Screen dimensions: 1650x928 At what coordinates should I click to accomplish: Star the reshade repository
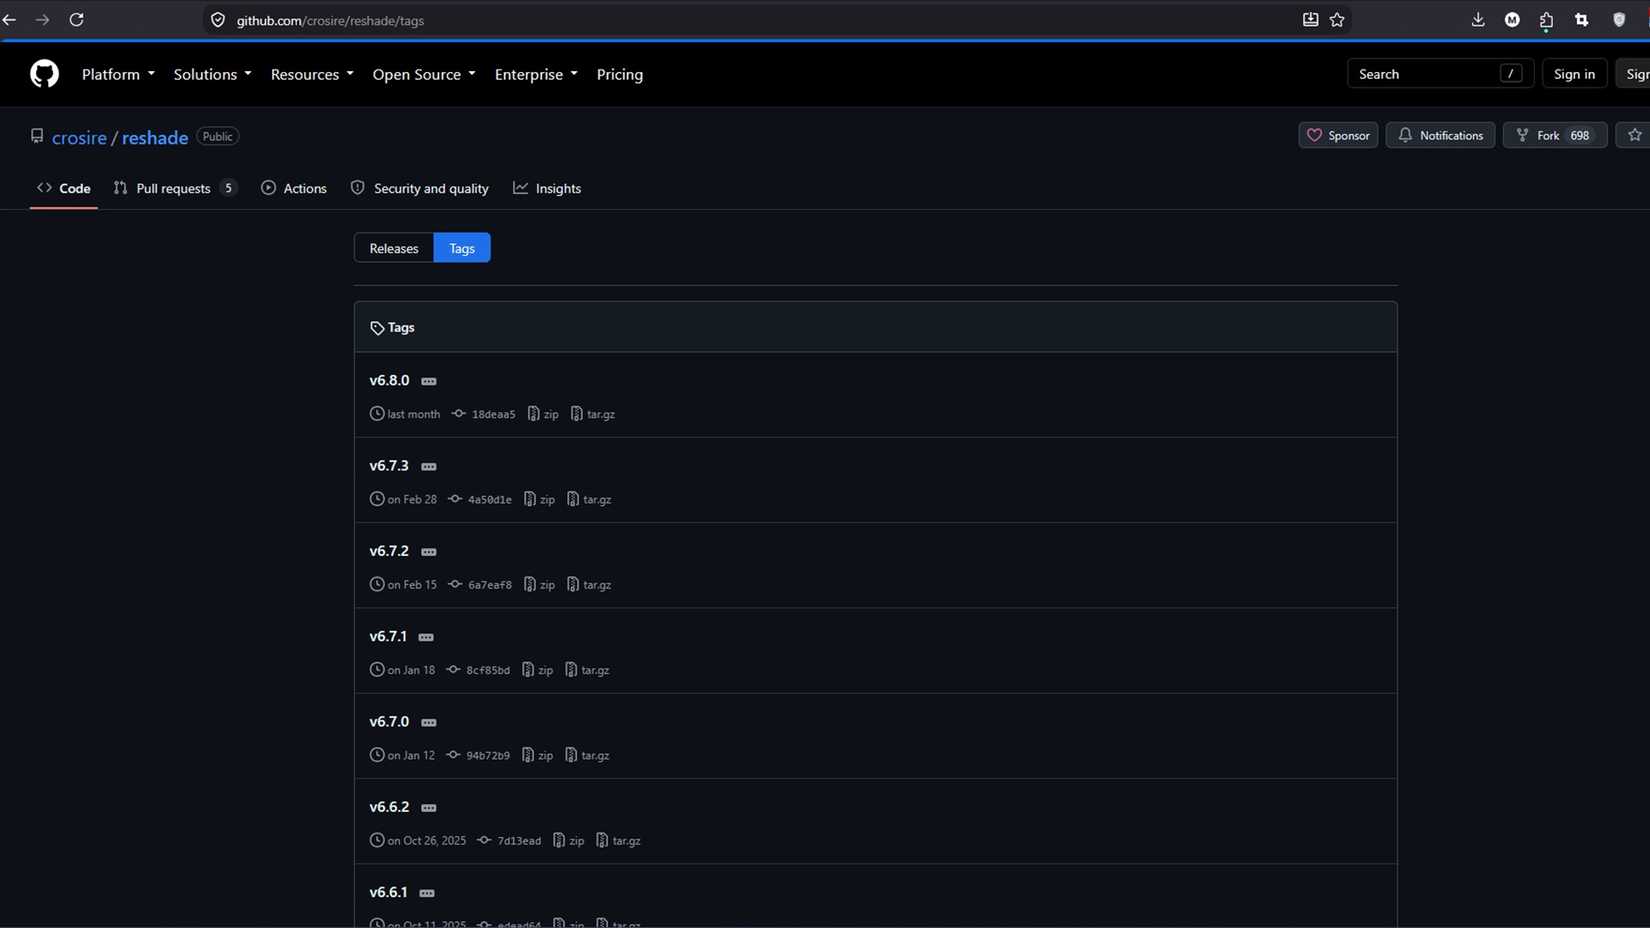1634,135
